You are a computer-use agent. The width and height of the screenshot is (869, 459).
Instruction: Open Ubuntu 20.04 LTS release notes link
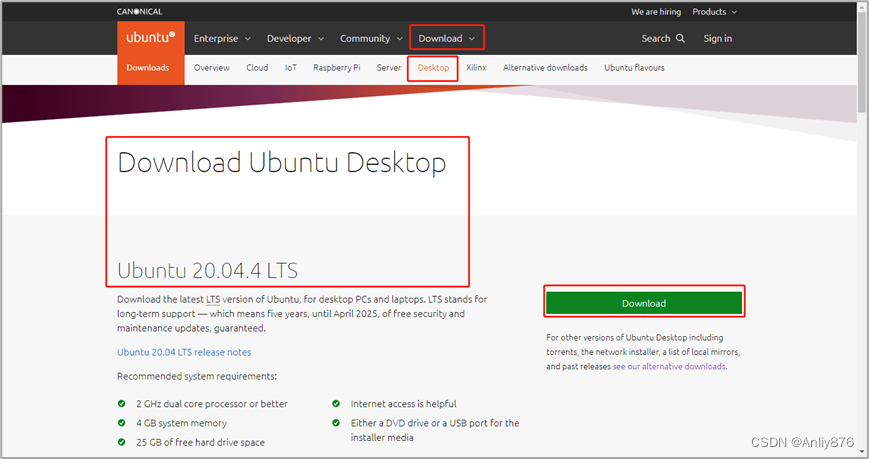tap(184, 352)
